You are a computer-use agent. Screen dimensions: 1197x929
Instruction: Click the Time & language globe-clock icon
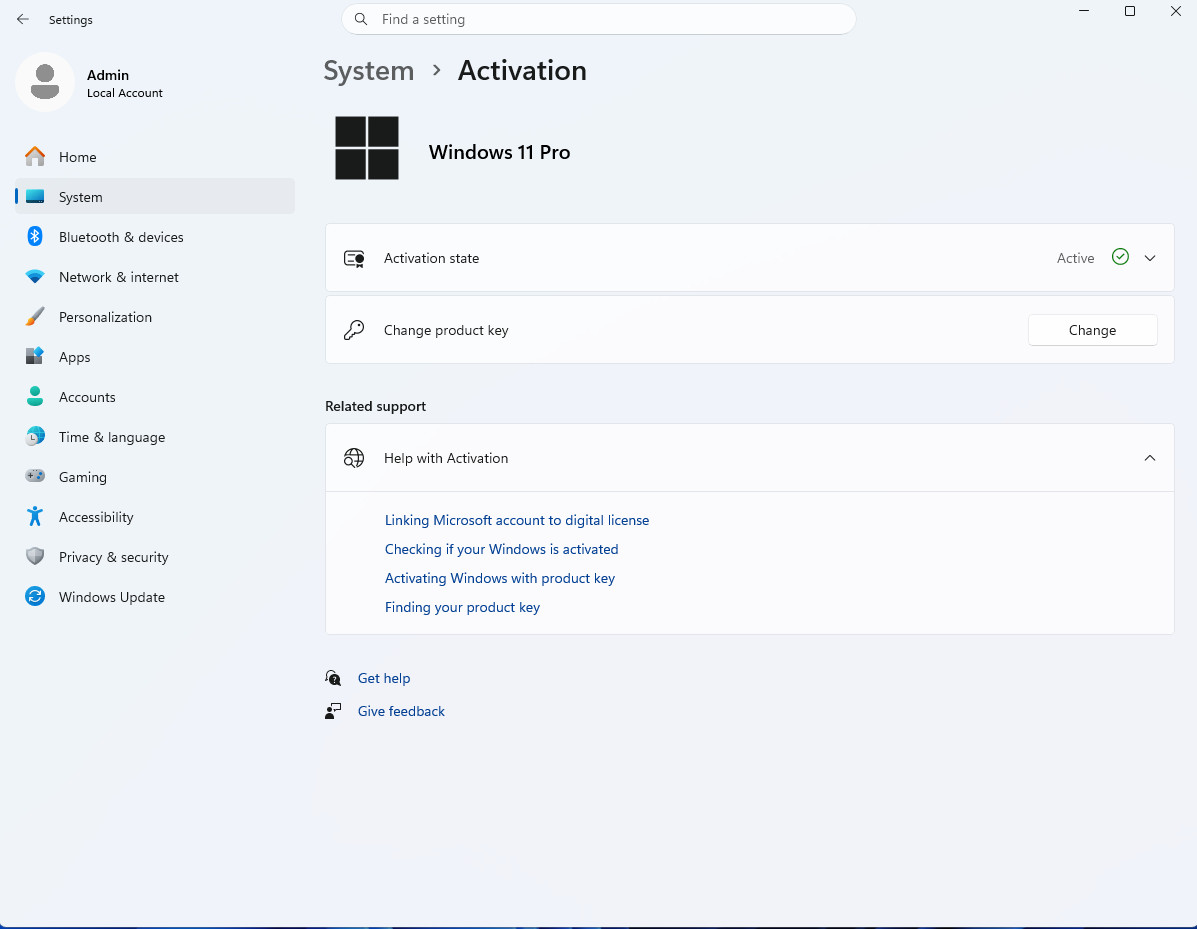[x=35, y=437]
